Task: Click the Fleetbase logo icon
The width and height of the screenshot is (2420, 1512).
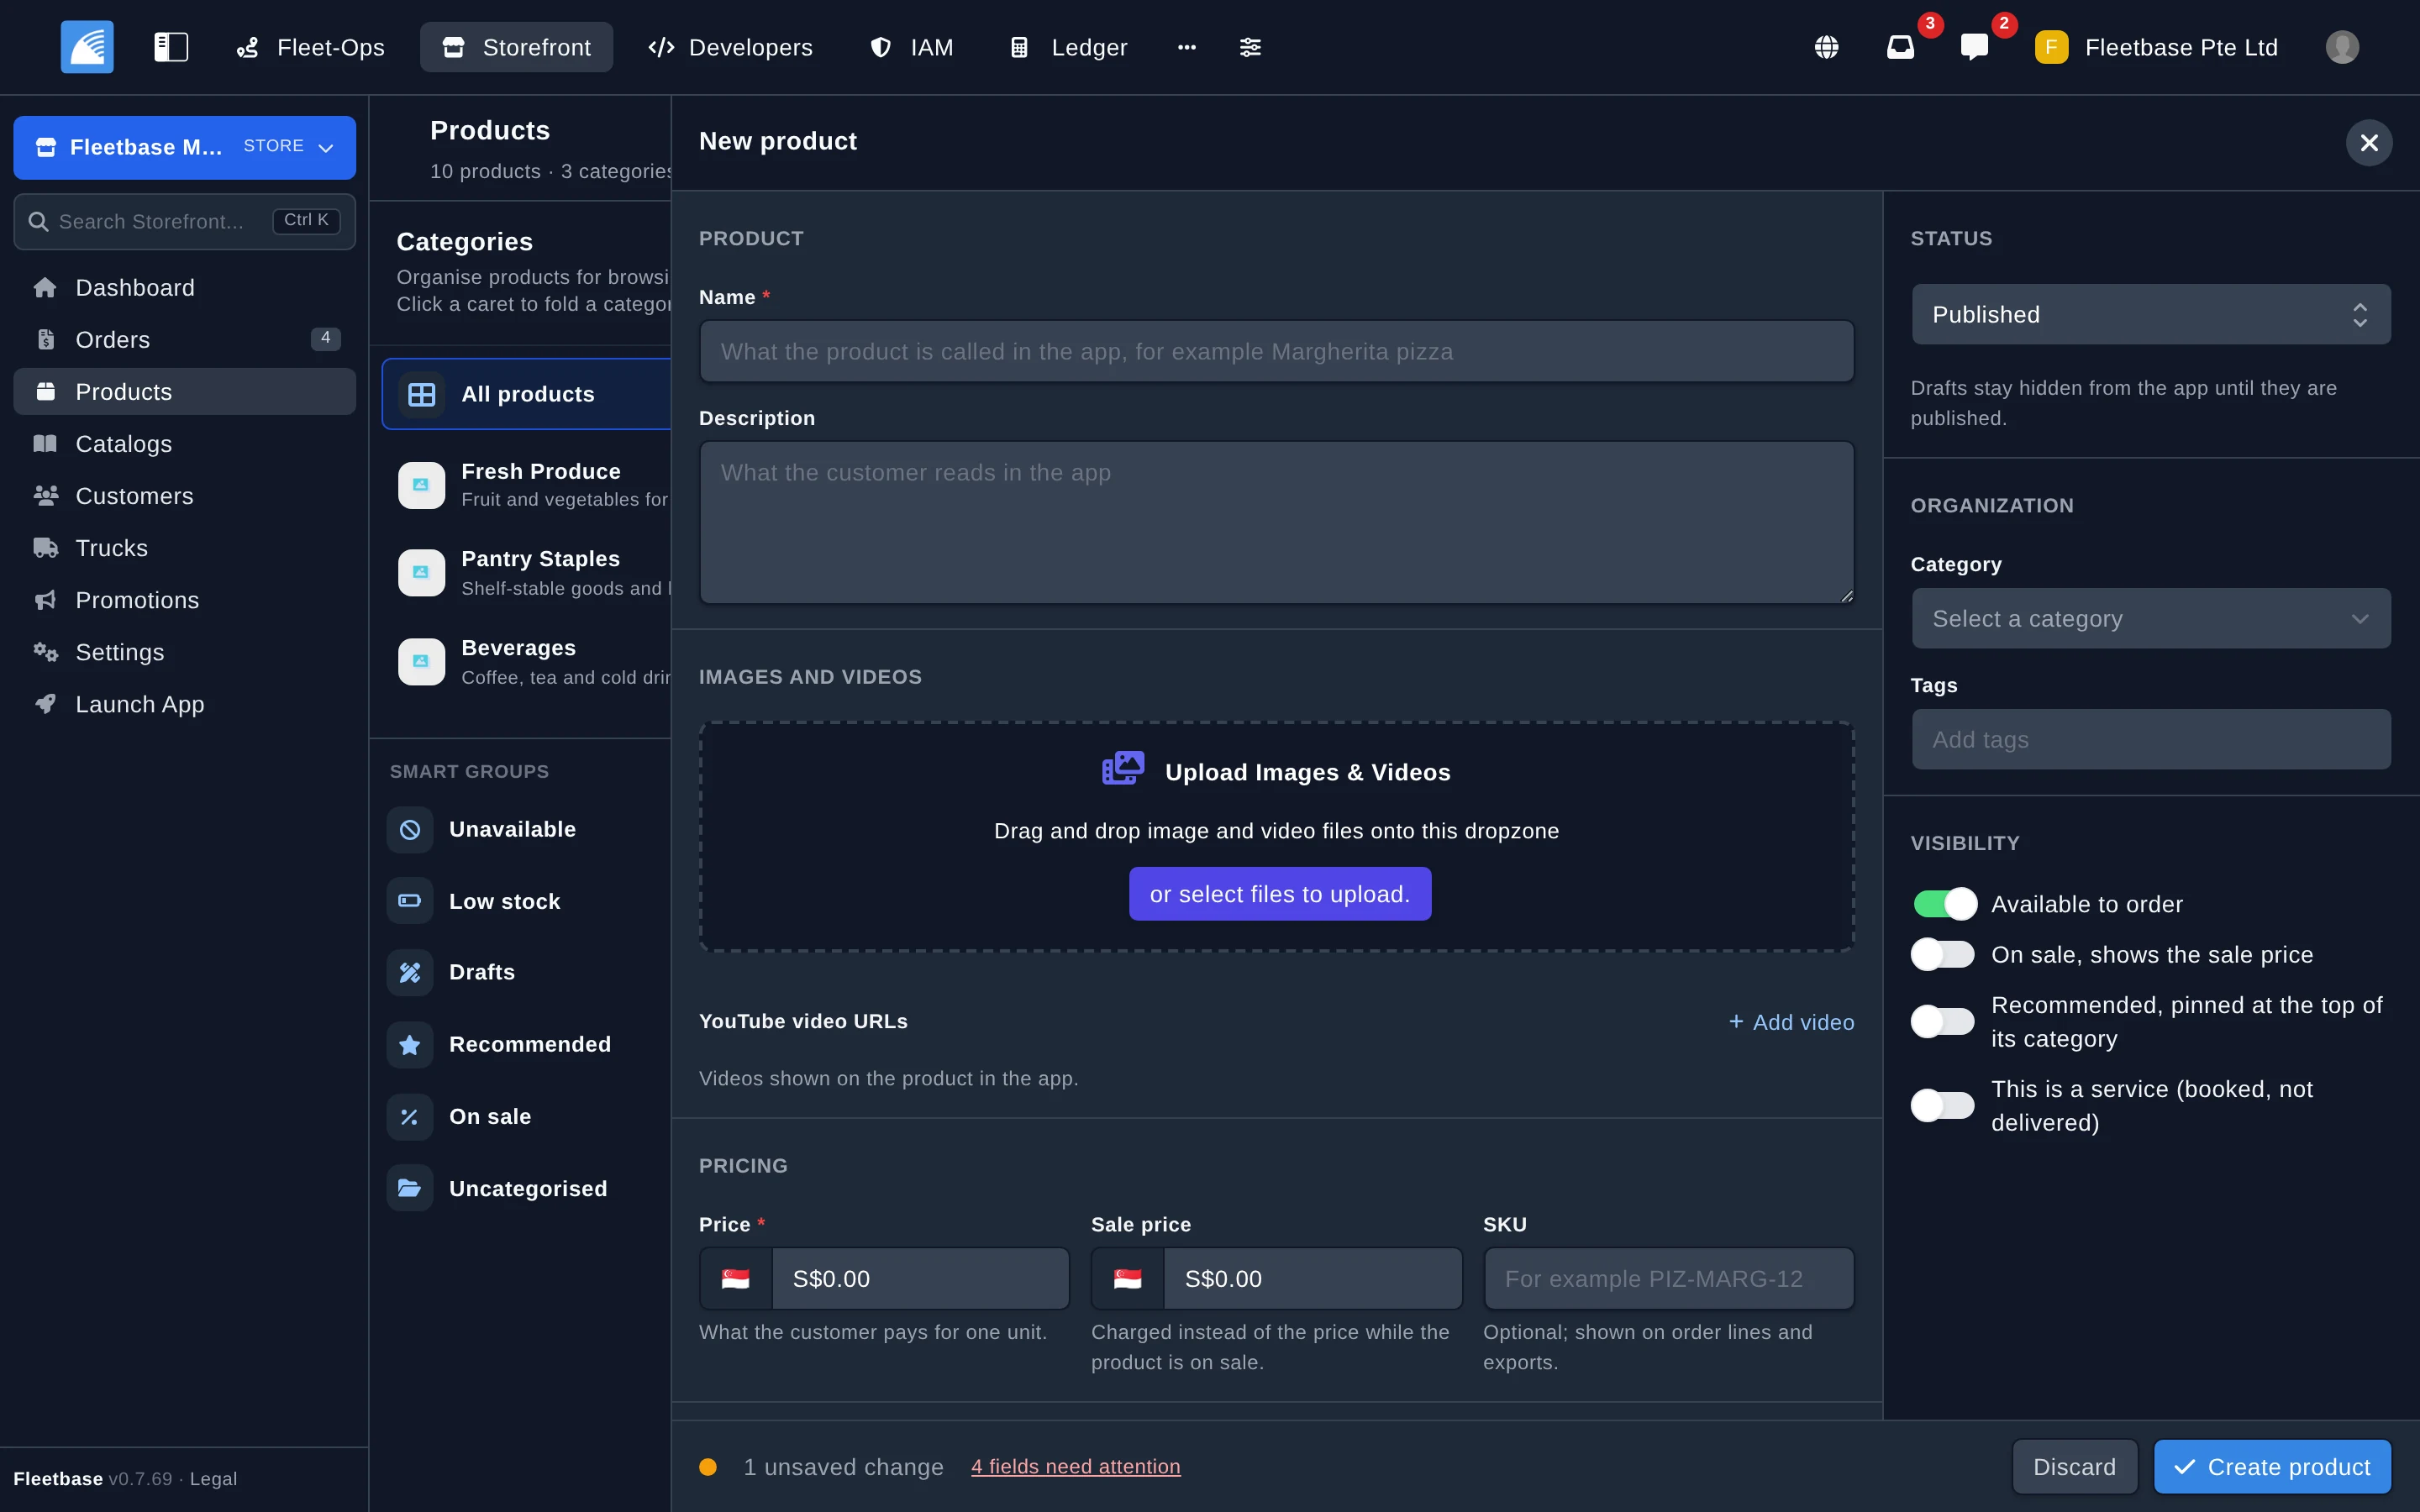Action: (87, 47)
